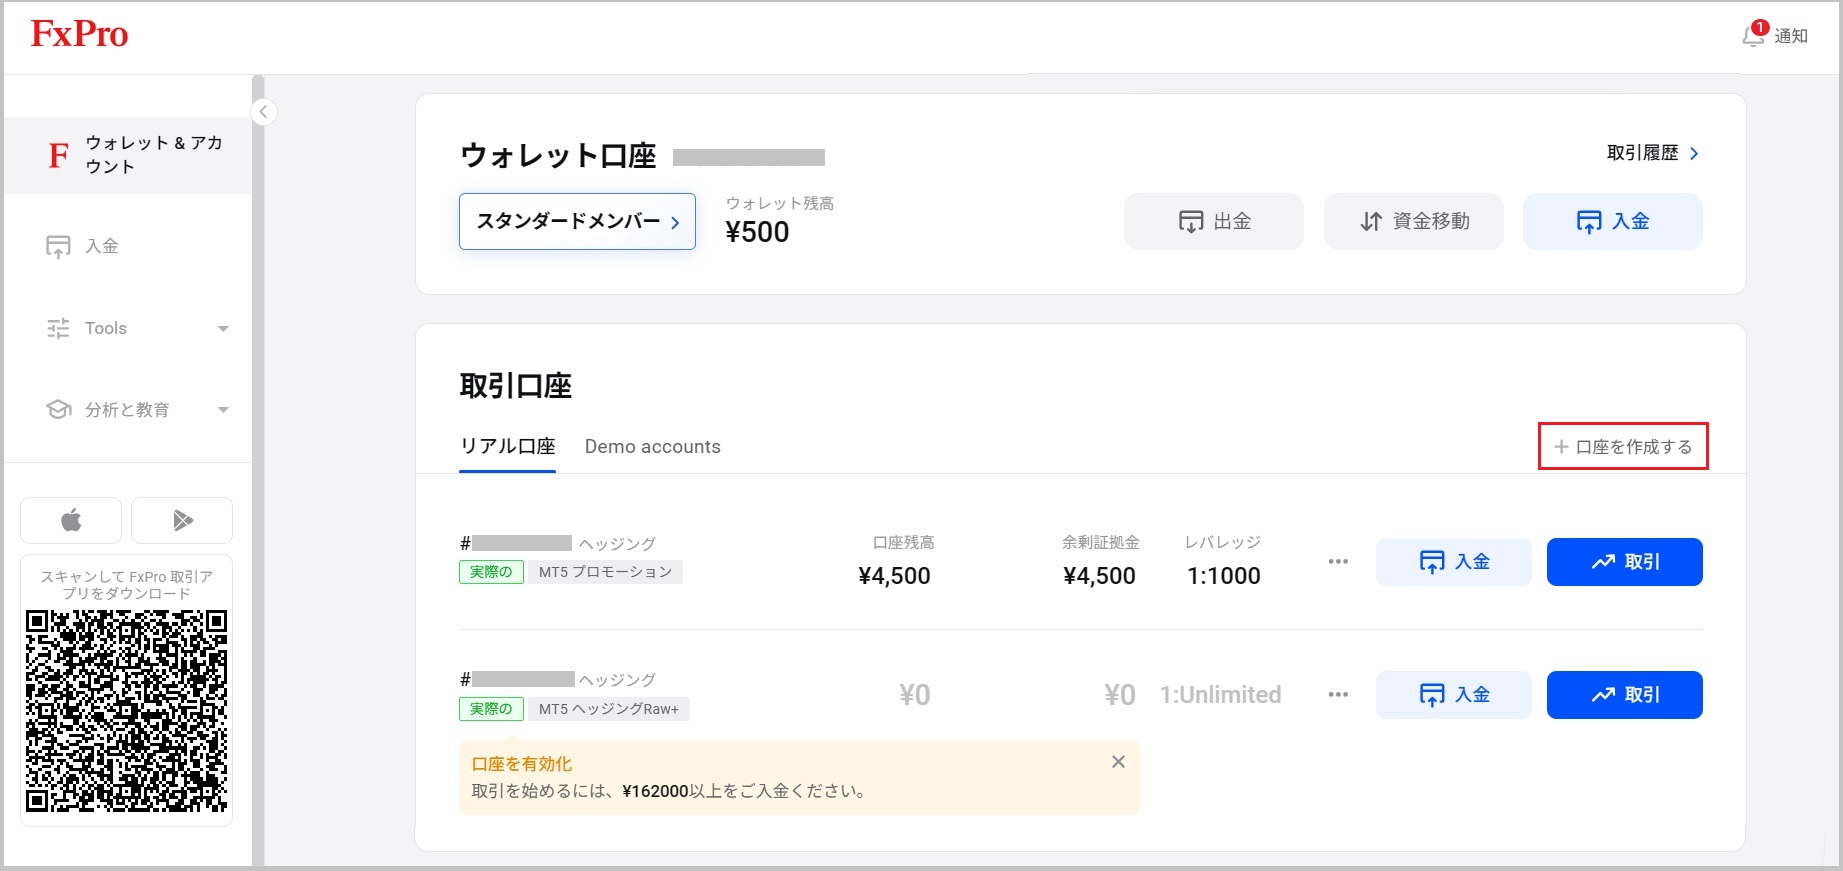Click the FxPro logo
The image size is (1843, 871).
coord(79,34)
